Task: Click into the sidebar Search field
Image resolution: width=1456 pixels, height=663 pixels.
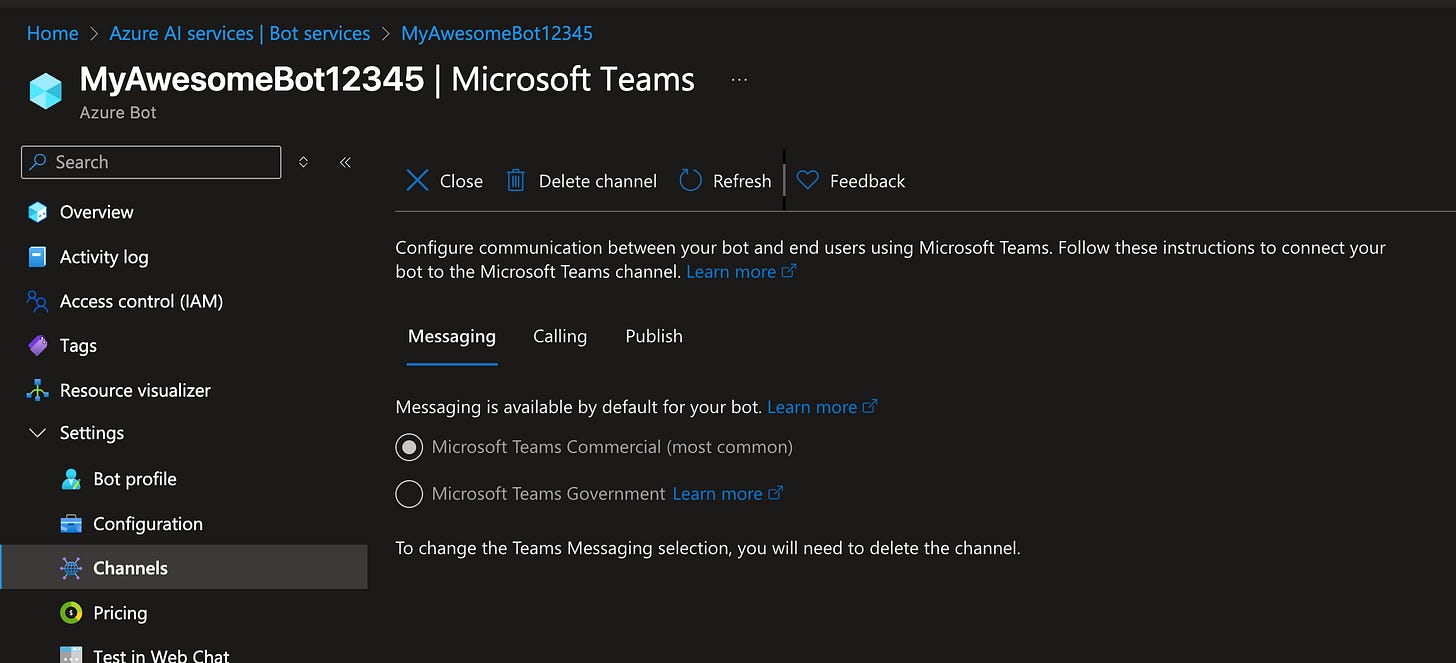Action: point(151,162)
